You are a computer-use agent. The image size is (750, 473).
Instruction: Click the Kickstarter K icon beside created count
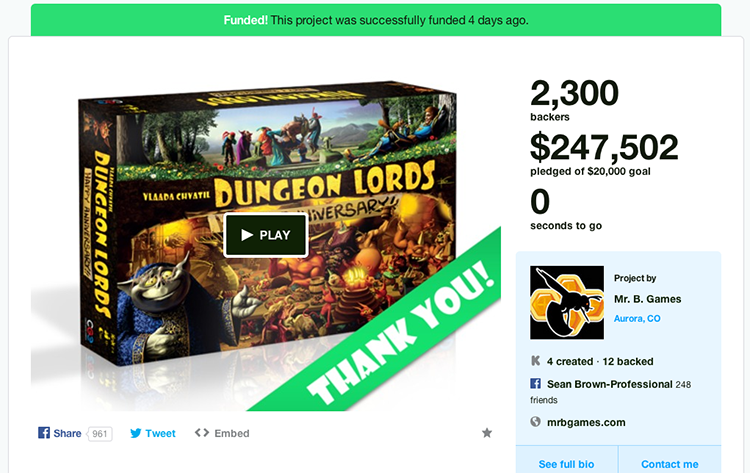(536, 361)
